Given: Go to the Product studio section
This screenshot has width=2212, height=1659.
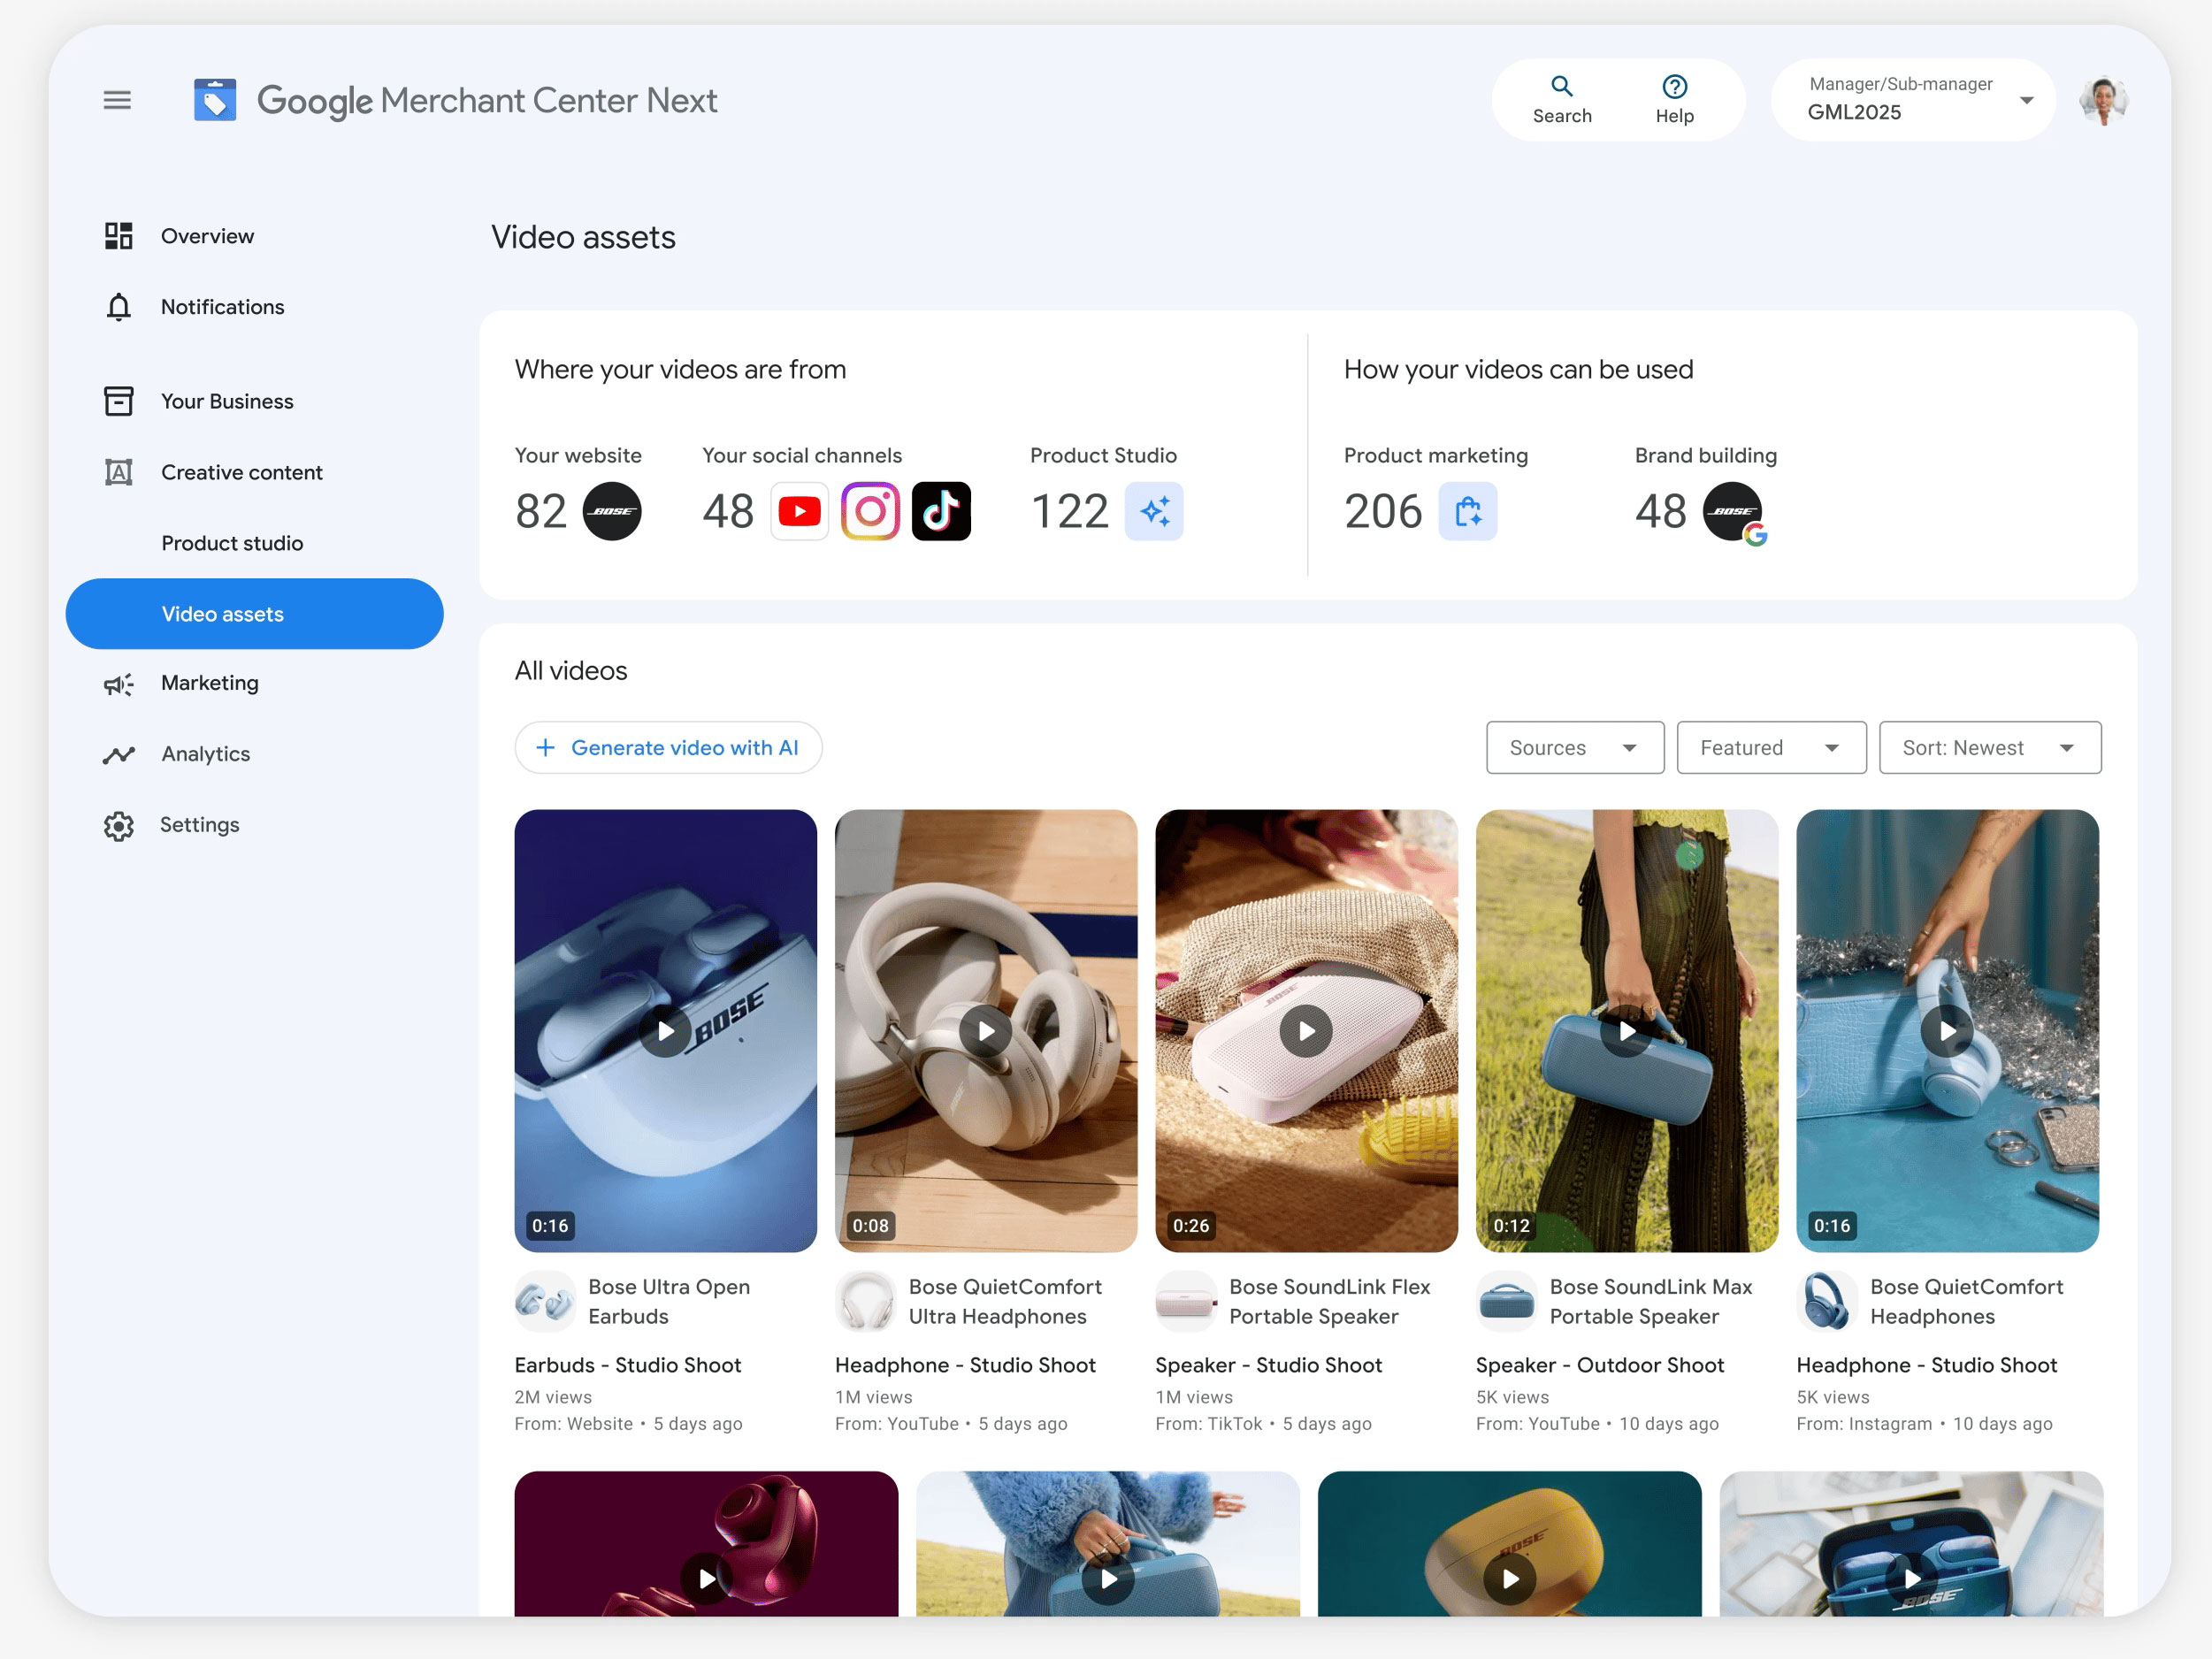Looking at the screenshot, I should click(231, 543).
